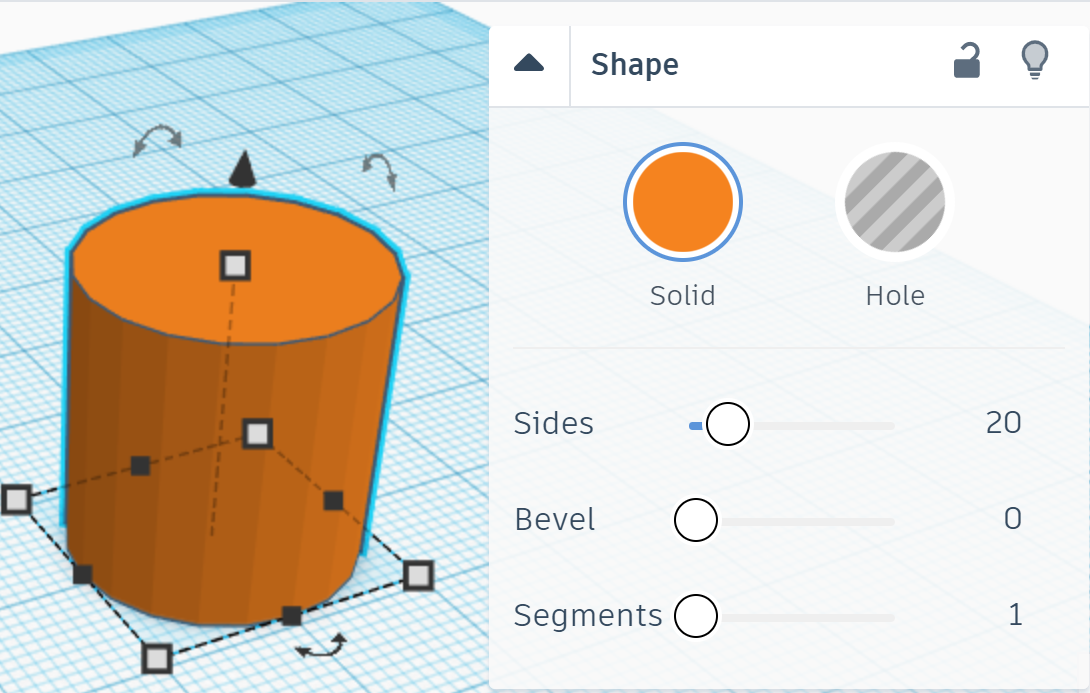Click the black cone handle to raise the cylinder
1090x693 pixels.
tap(240, 170)
